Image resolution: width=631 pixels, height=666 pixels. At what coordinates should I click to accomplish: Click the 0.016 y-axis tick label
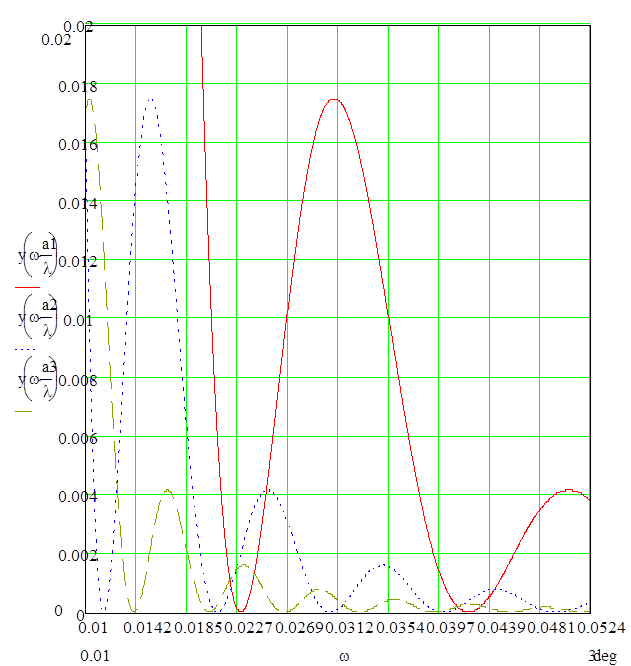click(78, 145)
